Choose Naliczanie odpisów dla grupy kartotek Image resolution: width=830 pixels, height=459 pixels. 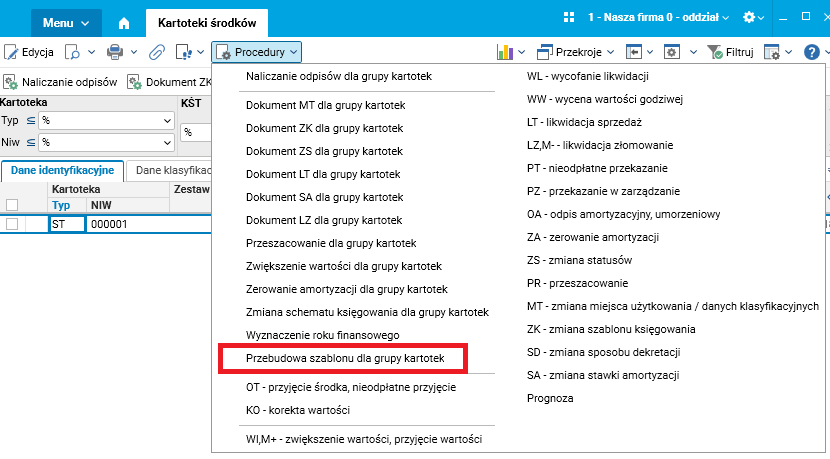(339, 76)
